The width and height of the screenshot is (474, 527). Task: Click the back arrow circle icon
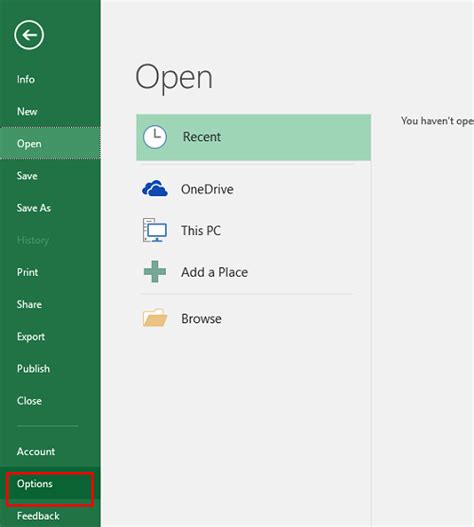[x=29, y=35]
